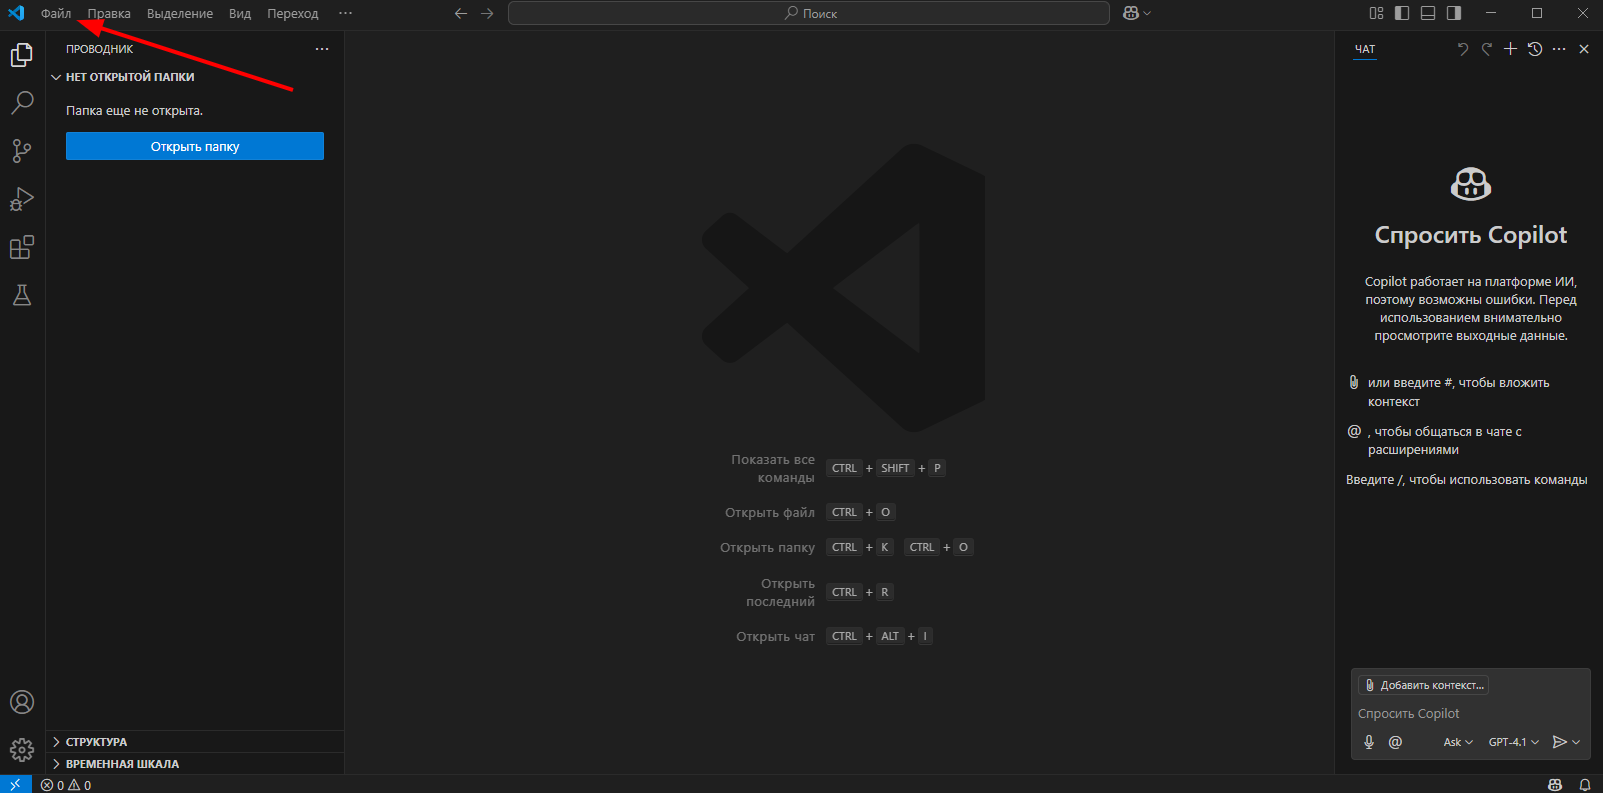Open the Файл menu
This screenshot has height=793, width=1603.
click(x=56, y=13)
